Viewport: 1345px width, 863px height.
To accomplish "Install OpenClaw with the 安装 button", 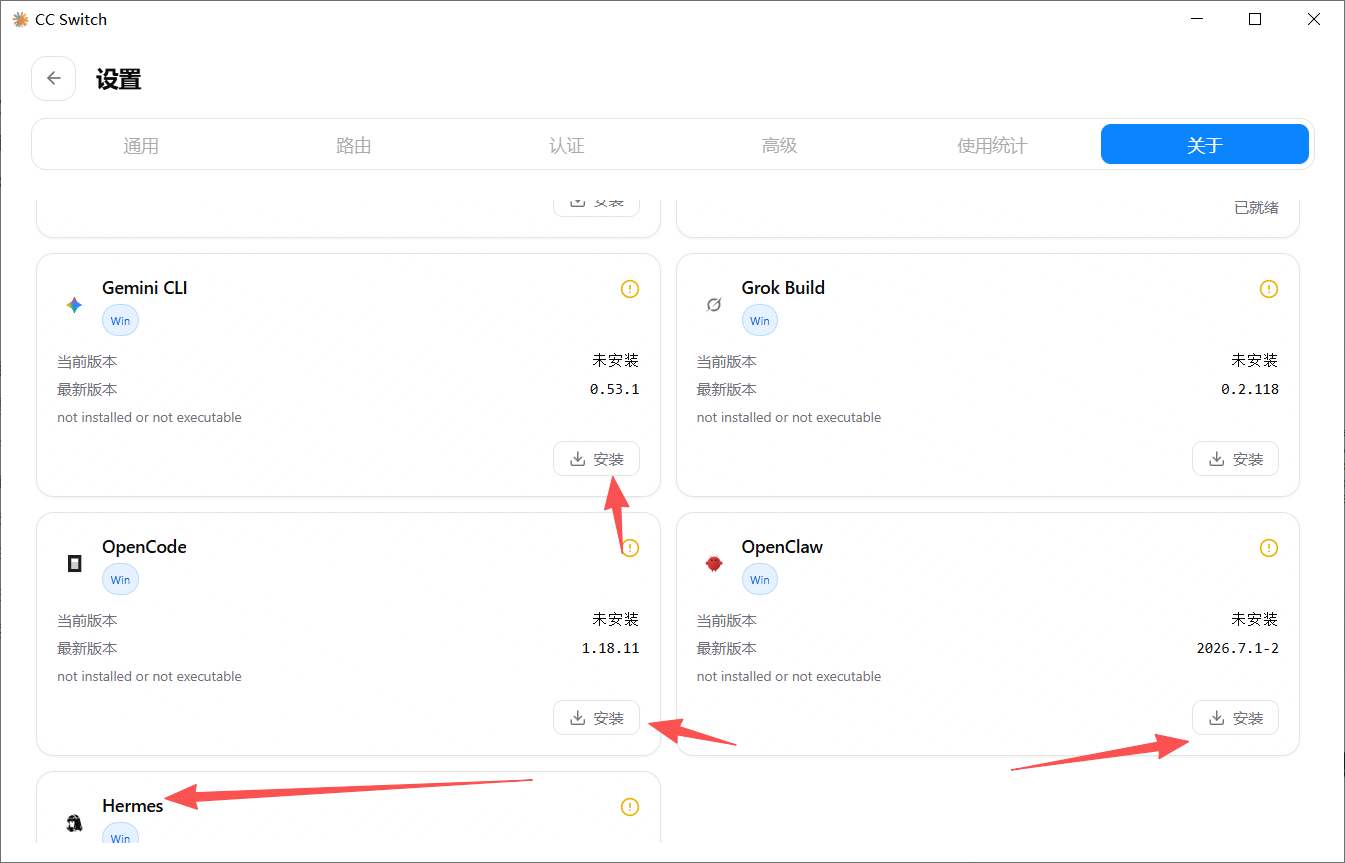I will point(1235,718).
